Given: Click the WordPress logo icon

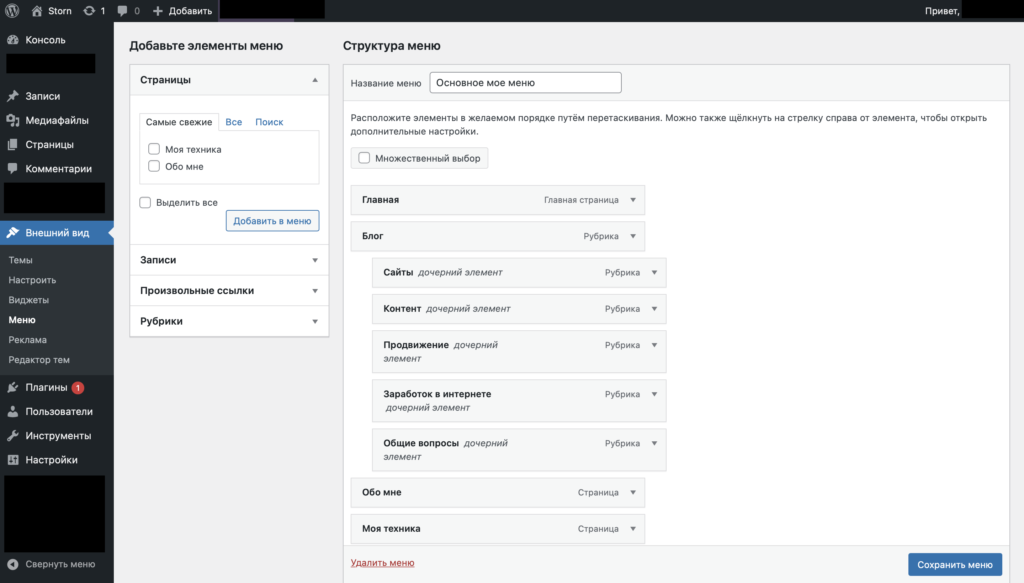Looking at the screenshot, I should click(x=12, y=10).
